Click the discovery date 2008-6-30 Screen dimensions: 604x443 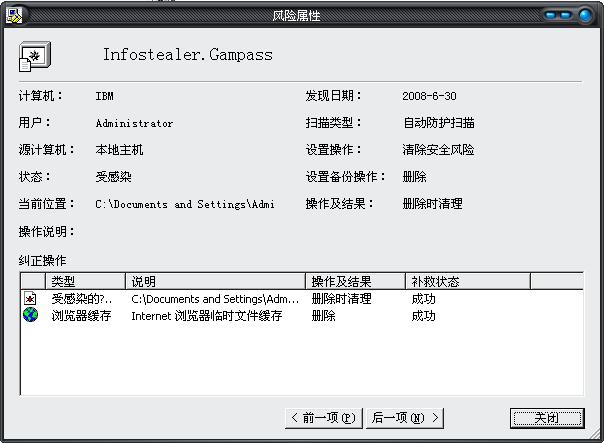(x=429, y=96)
